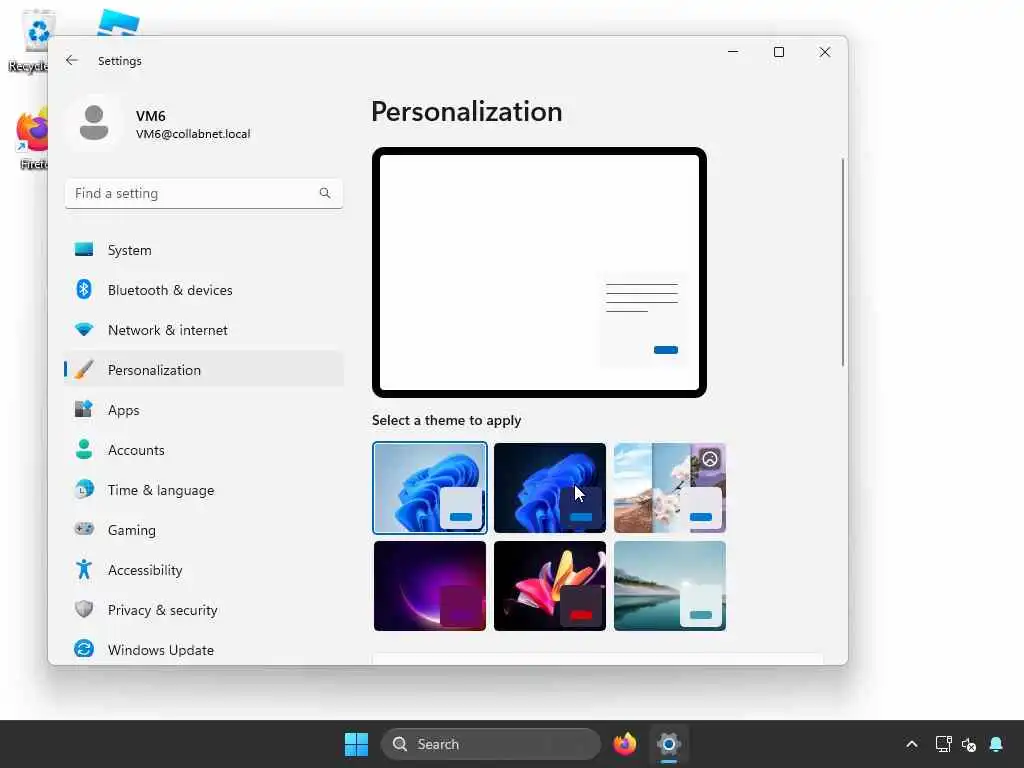Apply the purple Glow theme

pyautogui.click(x=430, y=586)
